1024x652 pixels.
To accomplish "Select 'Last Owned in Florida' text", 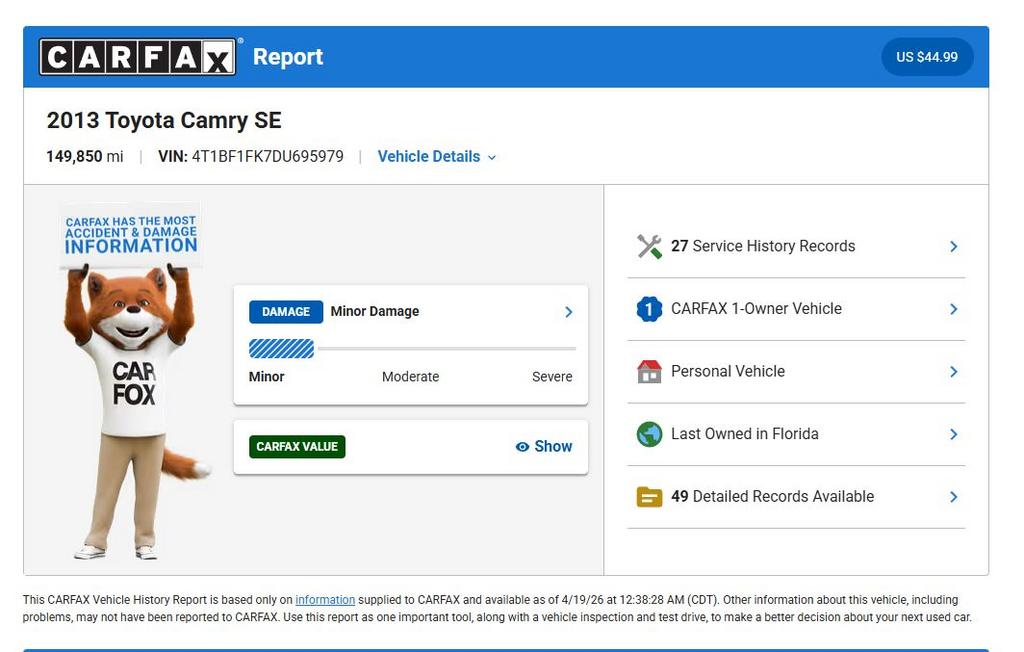I will tap(744, 434).
